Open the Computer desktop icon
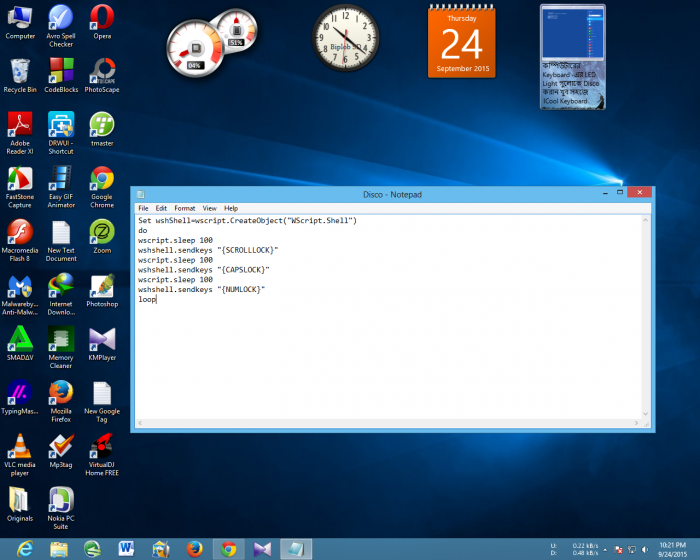 [20, 23]
